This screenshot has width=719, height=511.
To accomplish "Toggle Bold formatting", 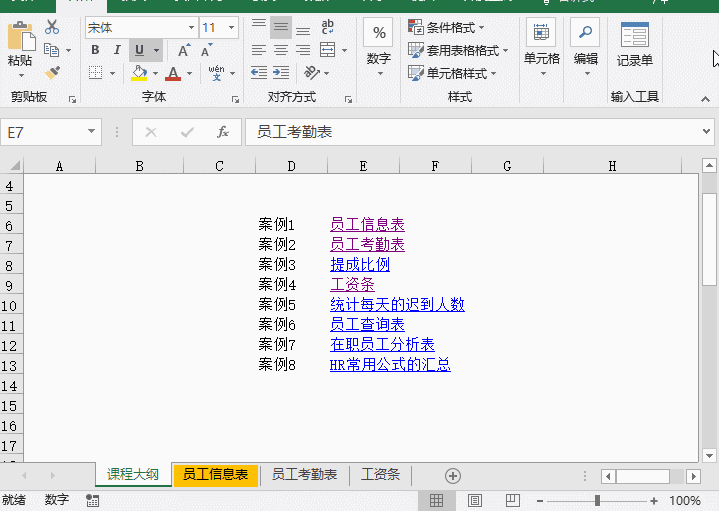I will (x=95, y=50).
